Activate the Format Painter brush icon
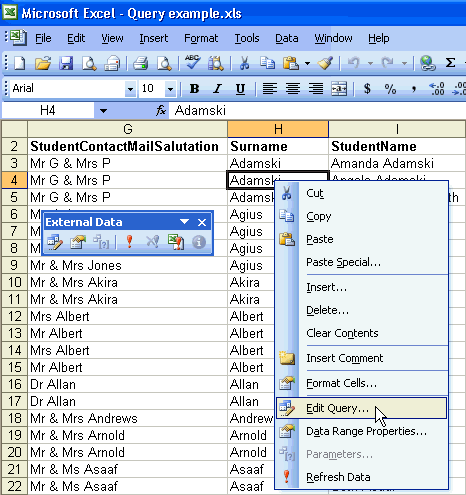 pos(325,63)
